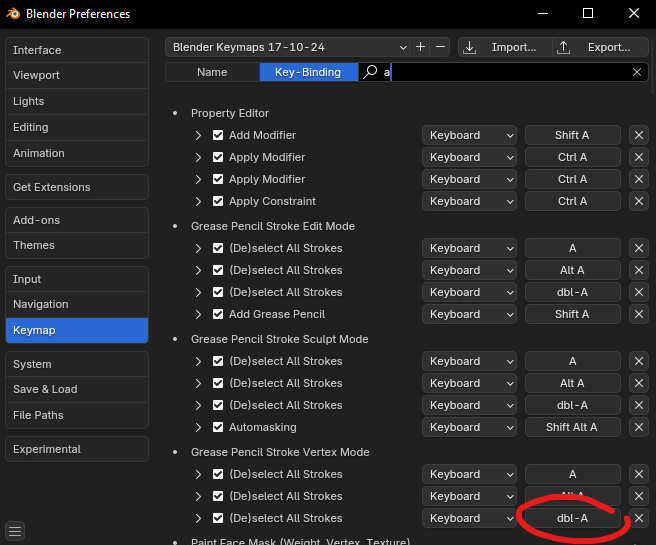
Task: Uncheck Sculpt Mode A (De)select All Strokes
Action: click(218, 361)
